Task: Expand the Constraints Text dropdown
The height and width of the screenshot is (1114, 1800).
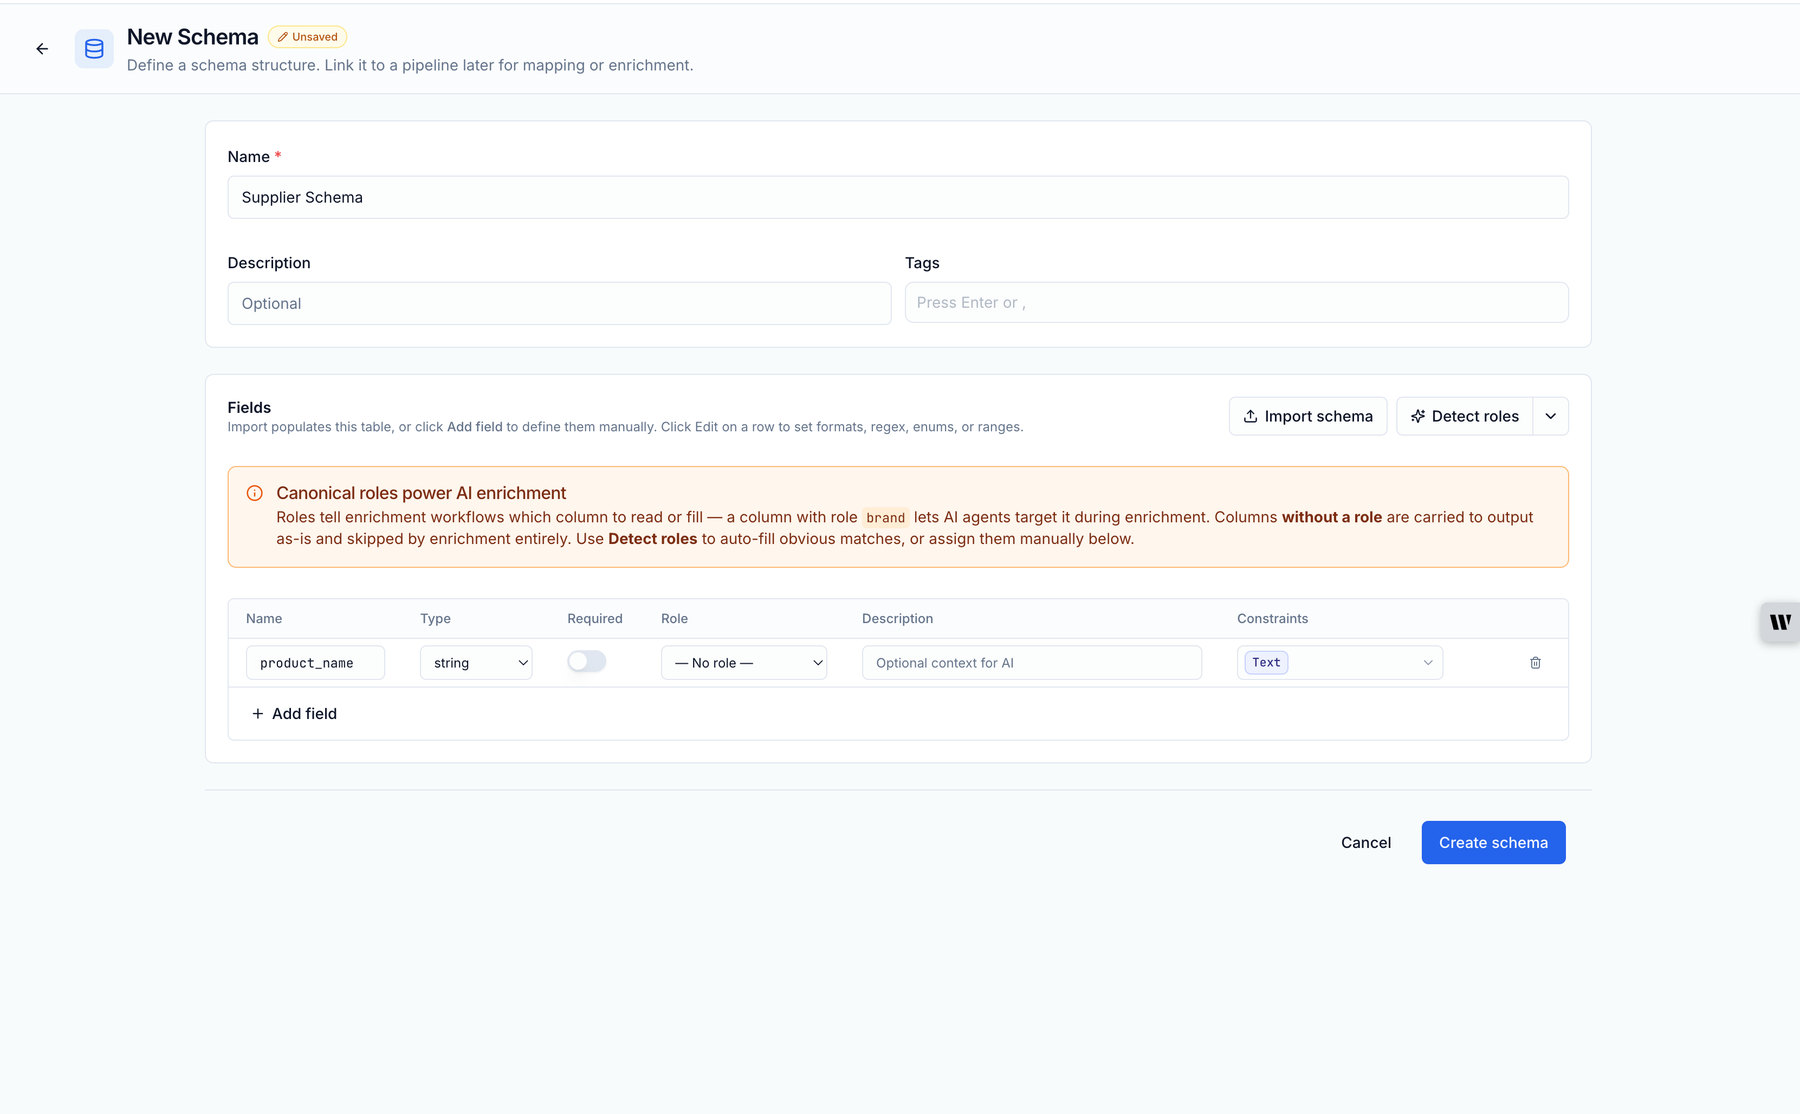Action: (1340, 663)
